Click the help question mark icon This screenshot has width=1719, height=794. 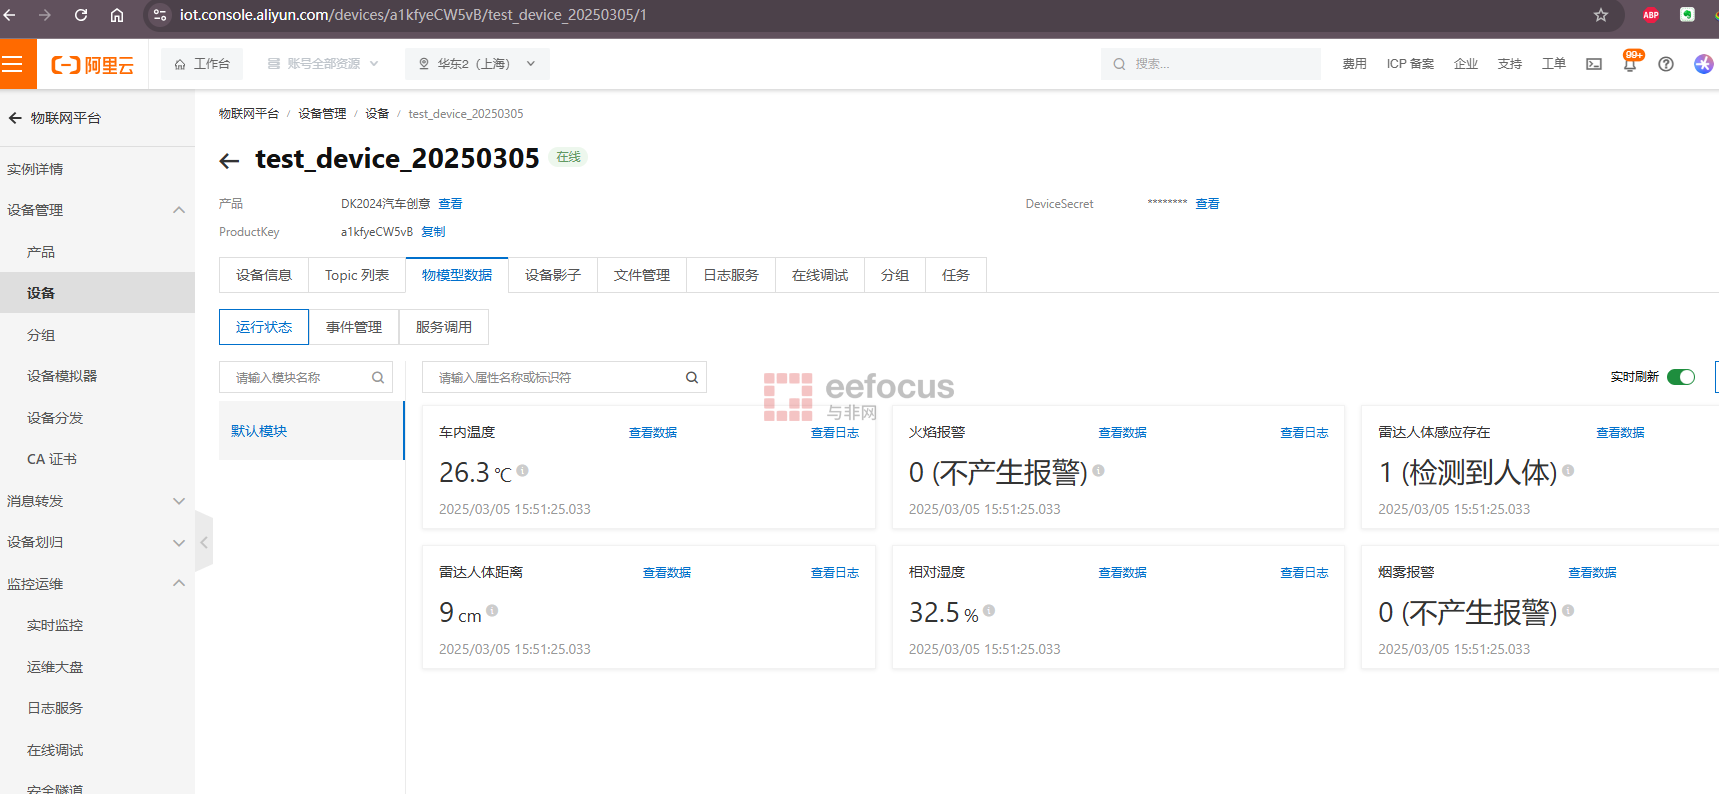tap(1665, 65)
